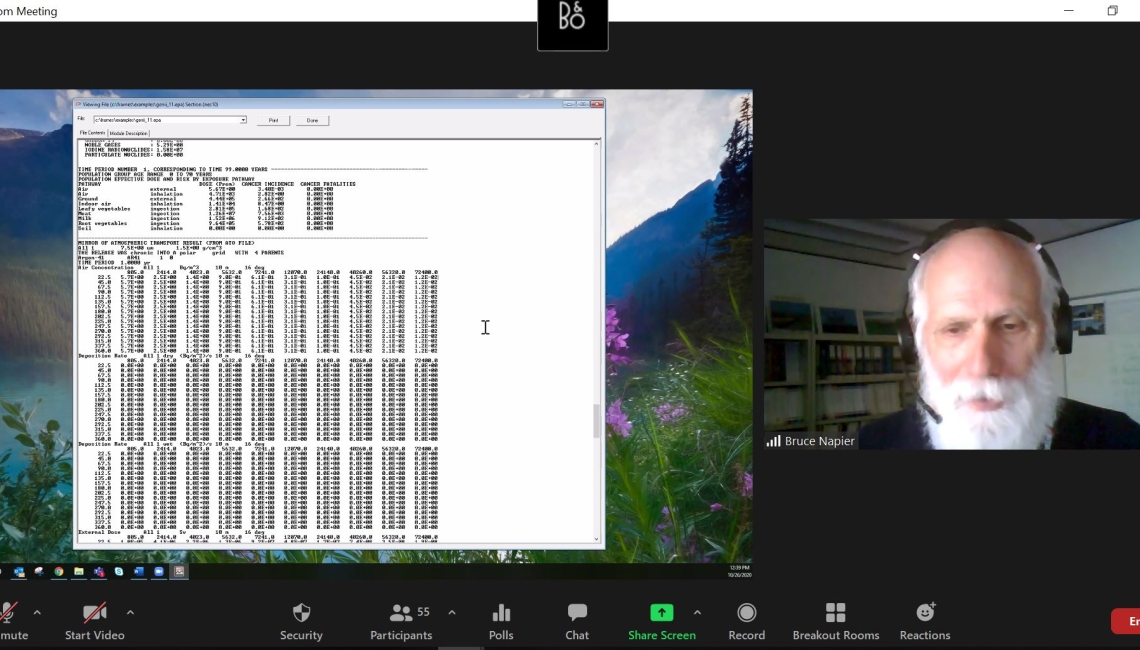Image resolution: width=1140 pixels, height=650 pixels.
Task: Click the Done button in file viewer
Action: [312, 120]
